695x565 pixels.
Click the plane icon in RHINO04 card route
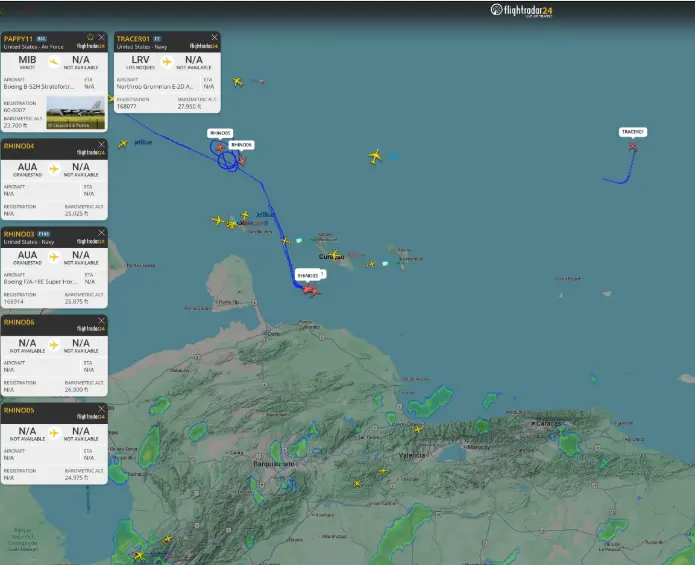54,168
